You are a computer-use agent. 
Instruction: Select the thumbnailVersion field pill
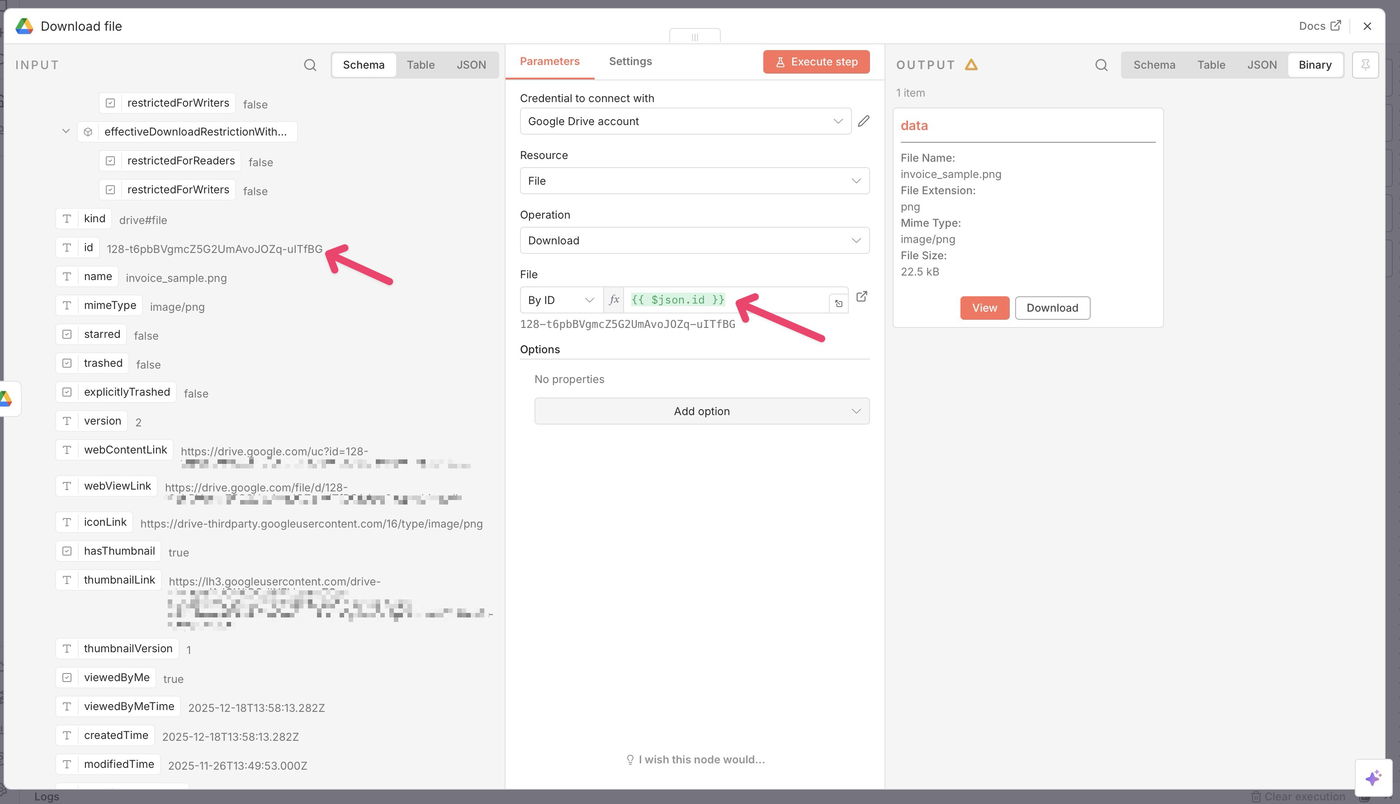click(118, 649)
